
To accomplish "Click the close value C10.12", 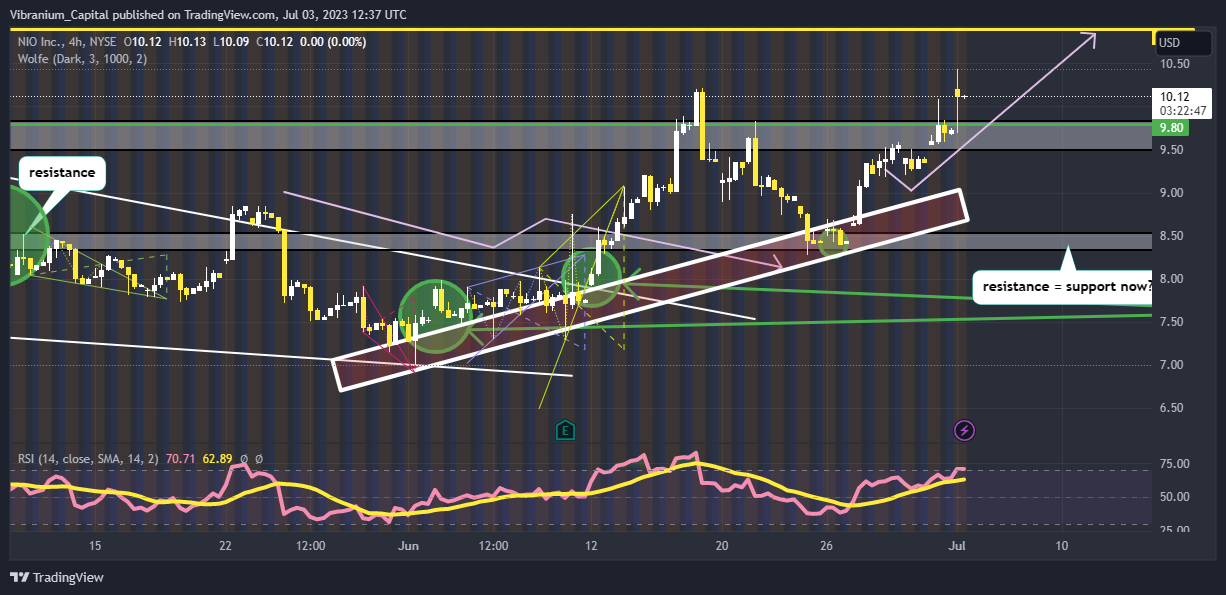I will [274, 42].
